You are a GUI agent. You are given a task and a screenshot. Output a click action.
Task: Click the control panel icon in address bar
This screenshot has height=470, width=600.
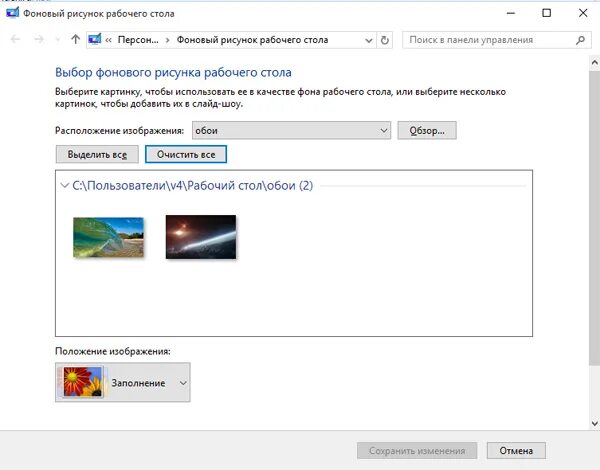[95, 39]
